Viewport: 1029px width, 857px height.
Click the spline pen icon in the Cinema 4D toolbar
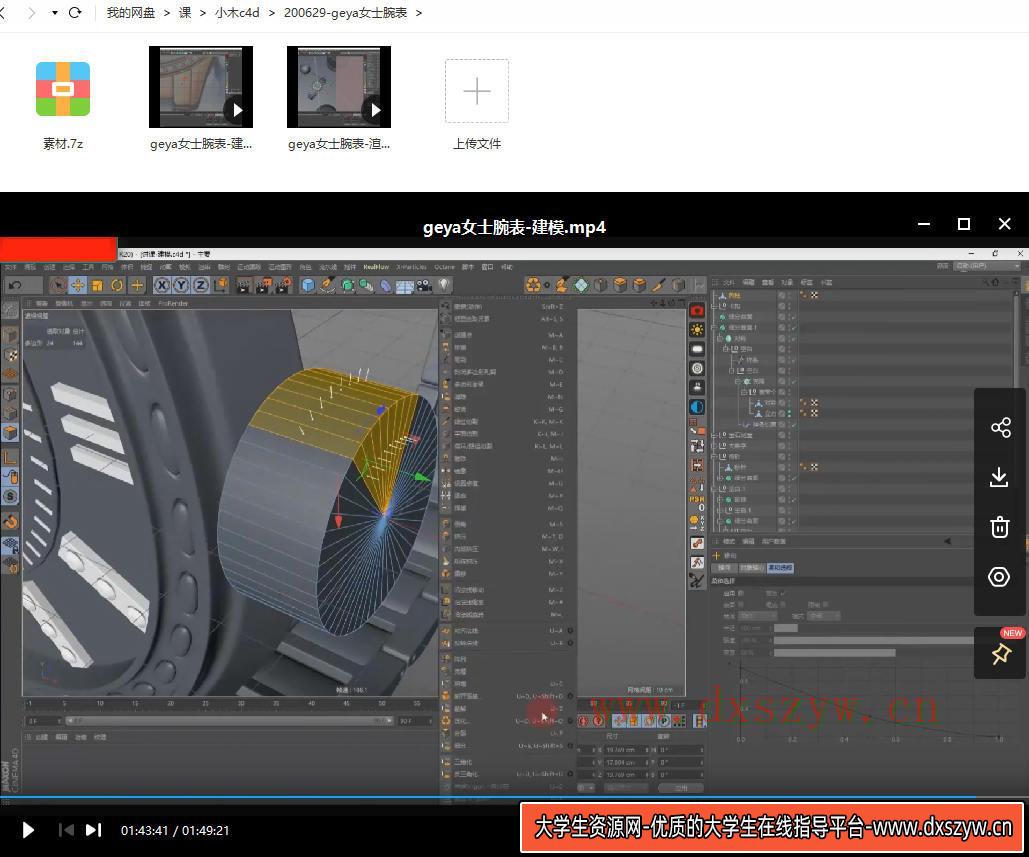[327, 285]
